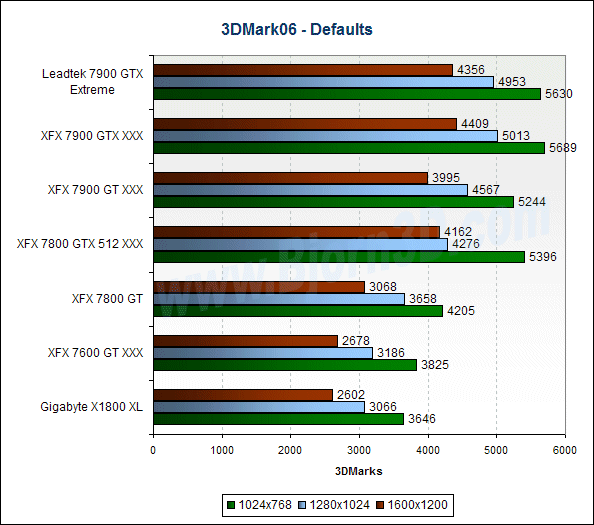Click the 1024x768 legend label
This screenshot has width=594, height=525.
[x=265, y=505]
